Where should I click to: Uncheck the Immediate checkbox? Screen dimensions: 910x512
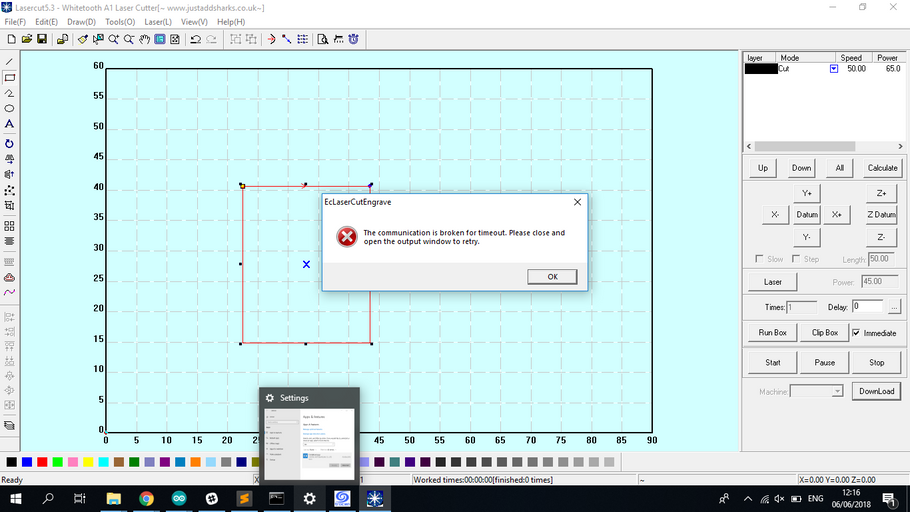coord(856,333)
